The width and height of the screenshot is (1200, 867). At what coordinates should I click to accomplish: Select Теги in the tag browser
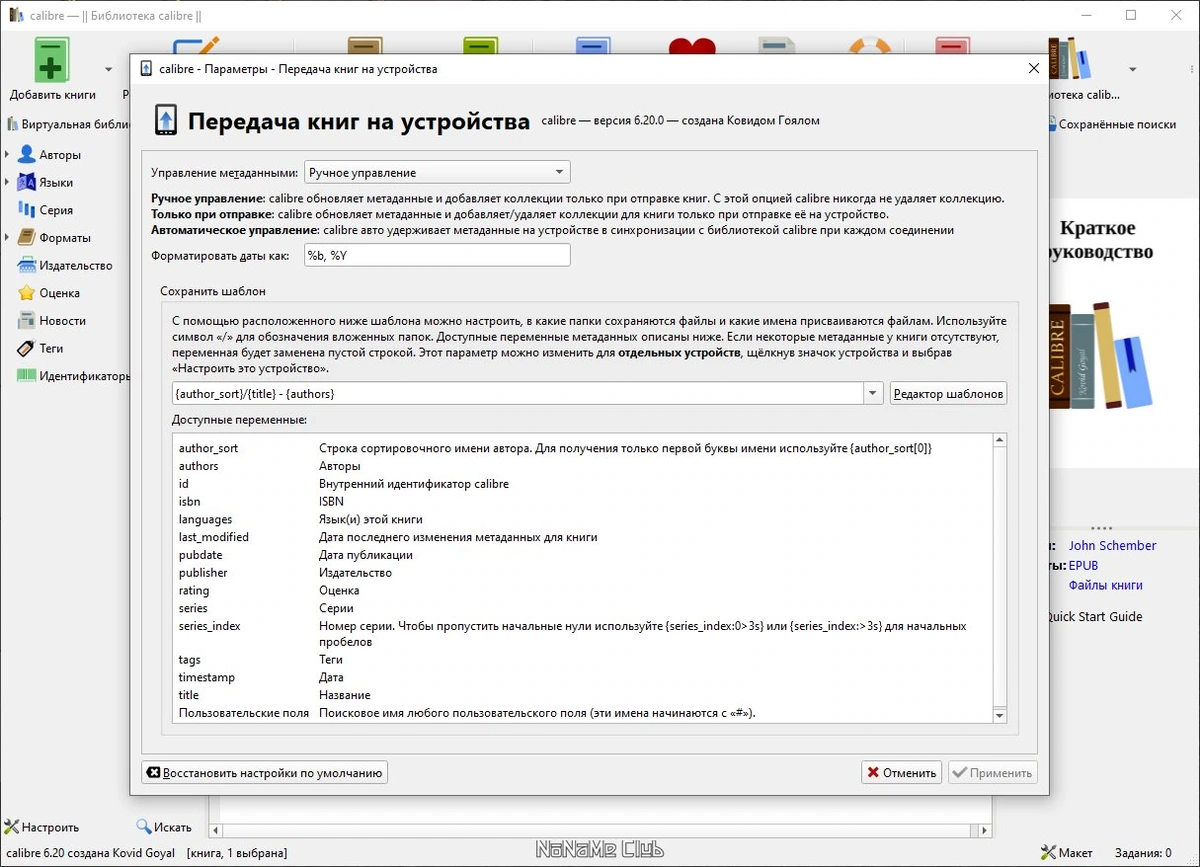coord(51,348)
